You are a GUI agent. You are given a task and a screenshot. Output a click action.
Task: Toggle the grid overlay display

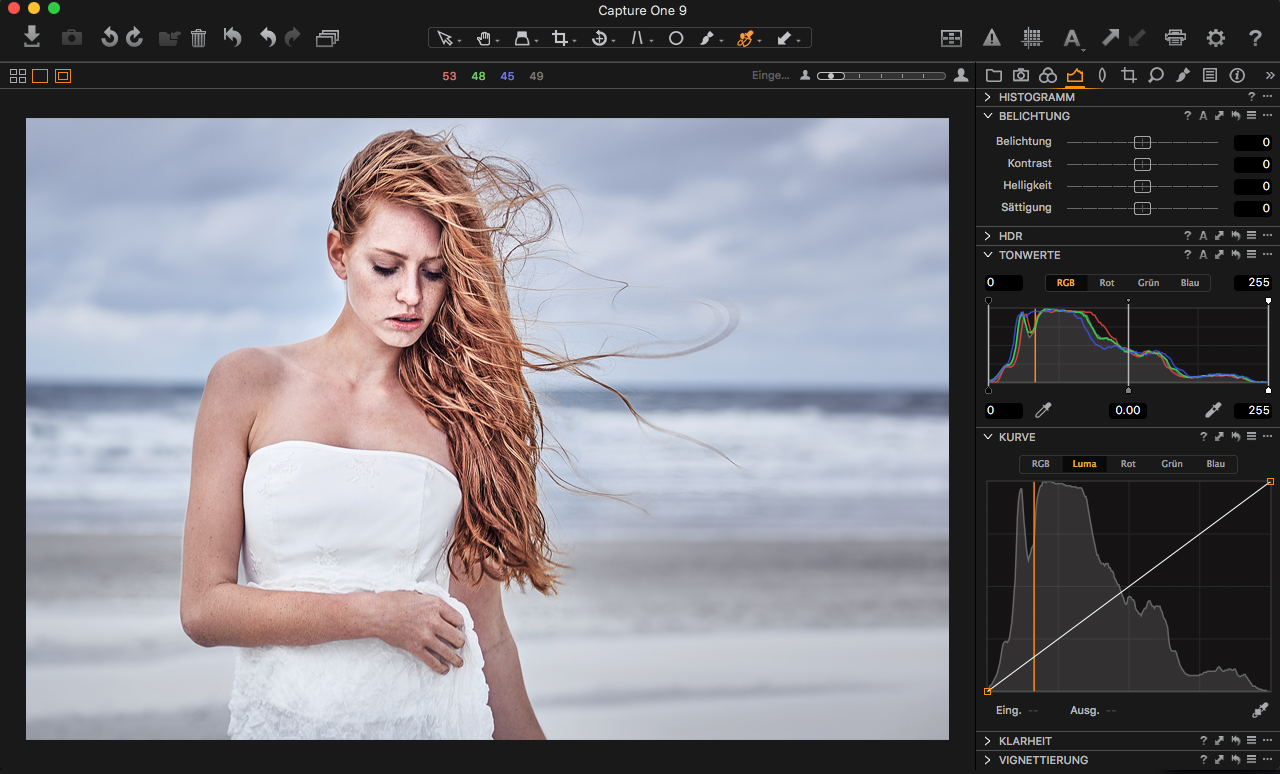pyautogui.click(x=1031, y=38)
